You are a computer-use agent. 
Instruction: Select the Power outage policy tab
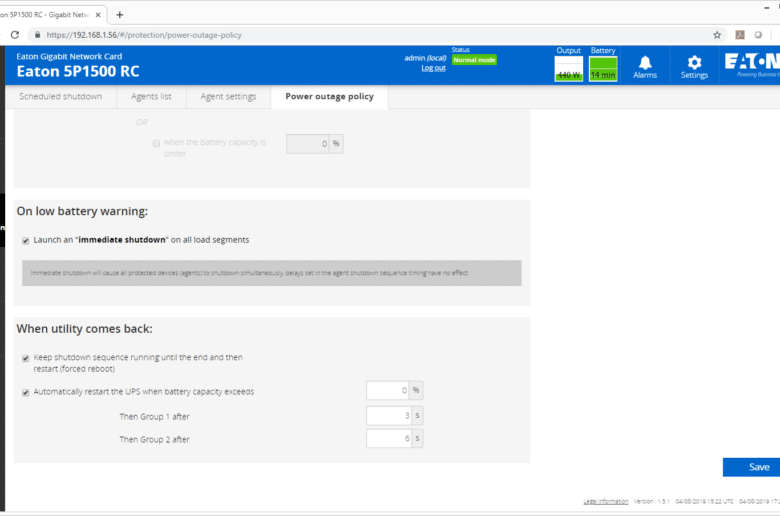click(x=329, y=97)
